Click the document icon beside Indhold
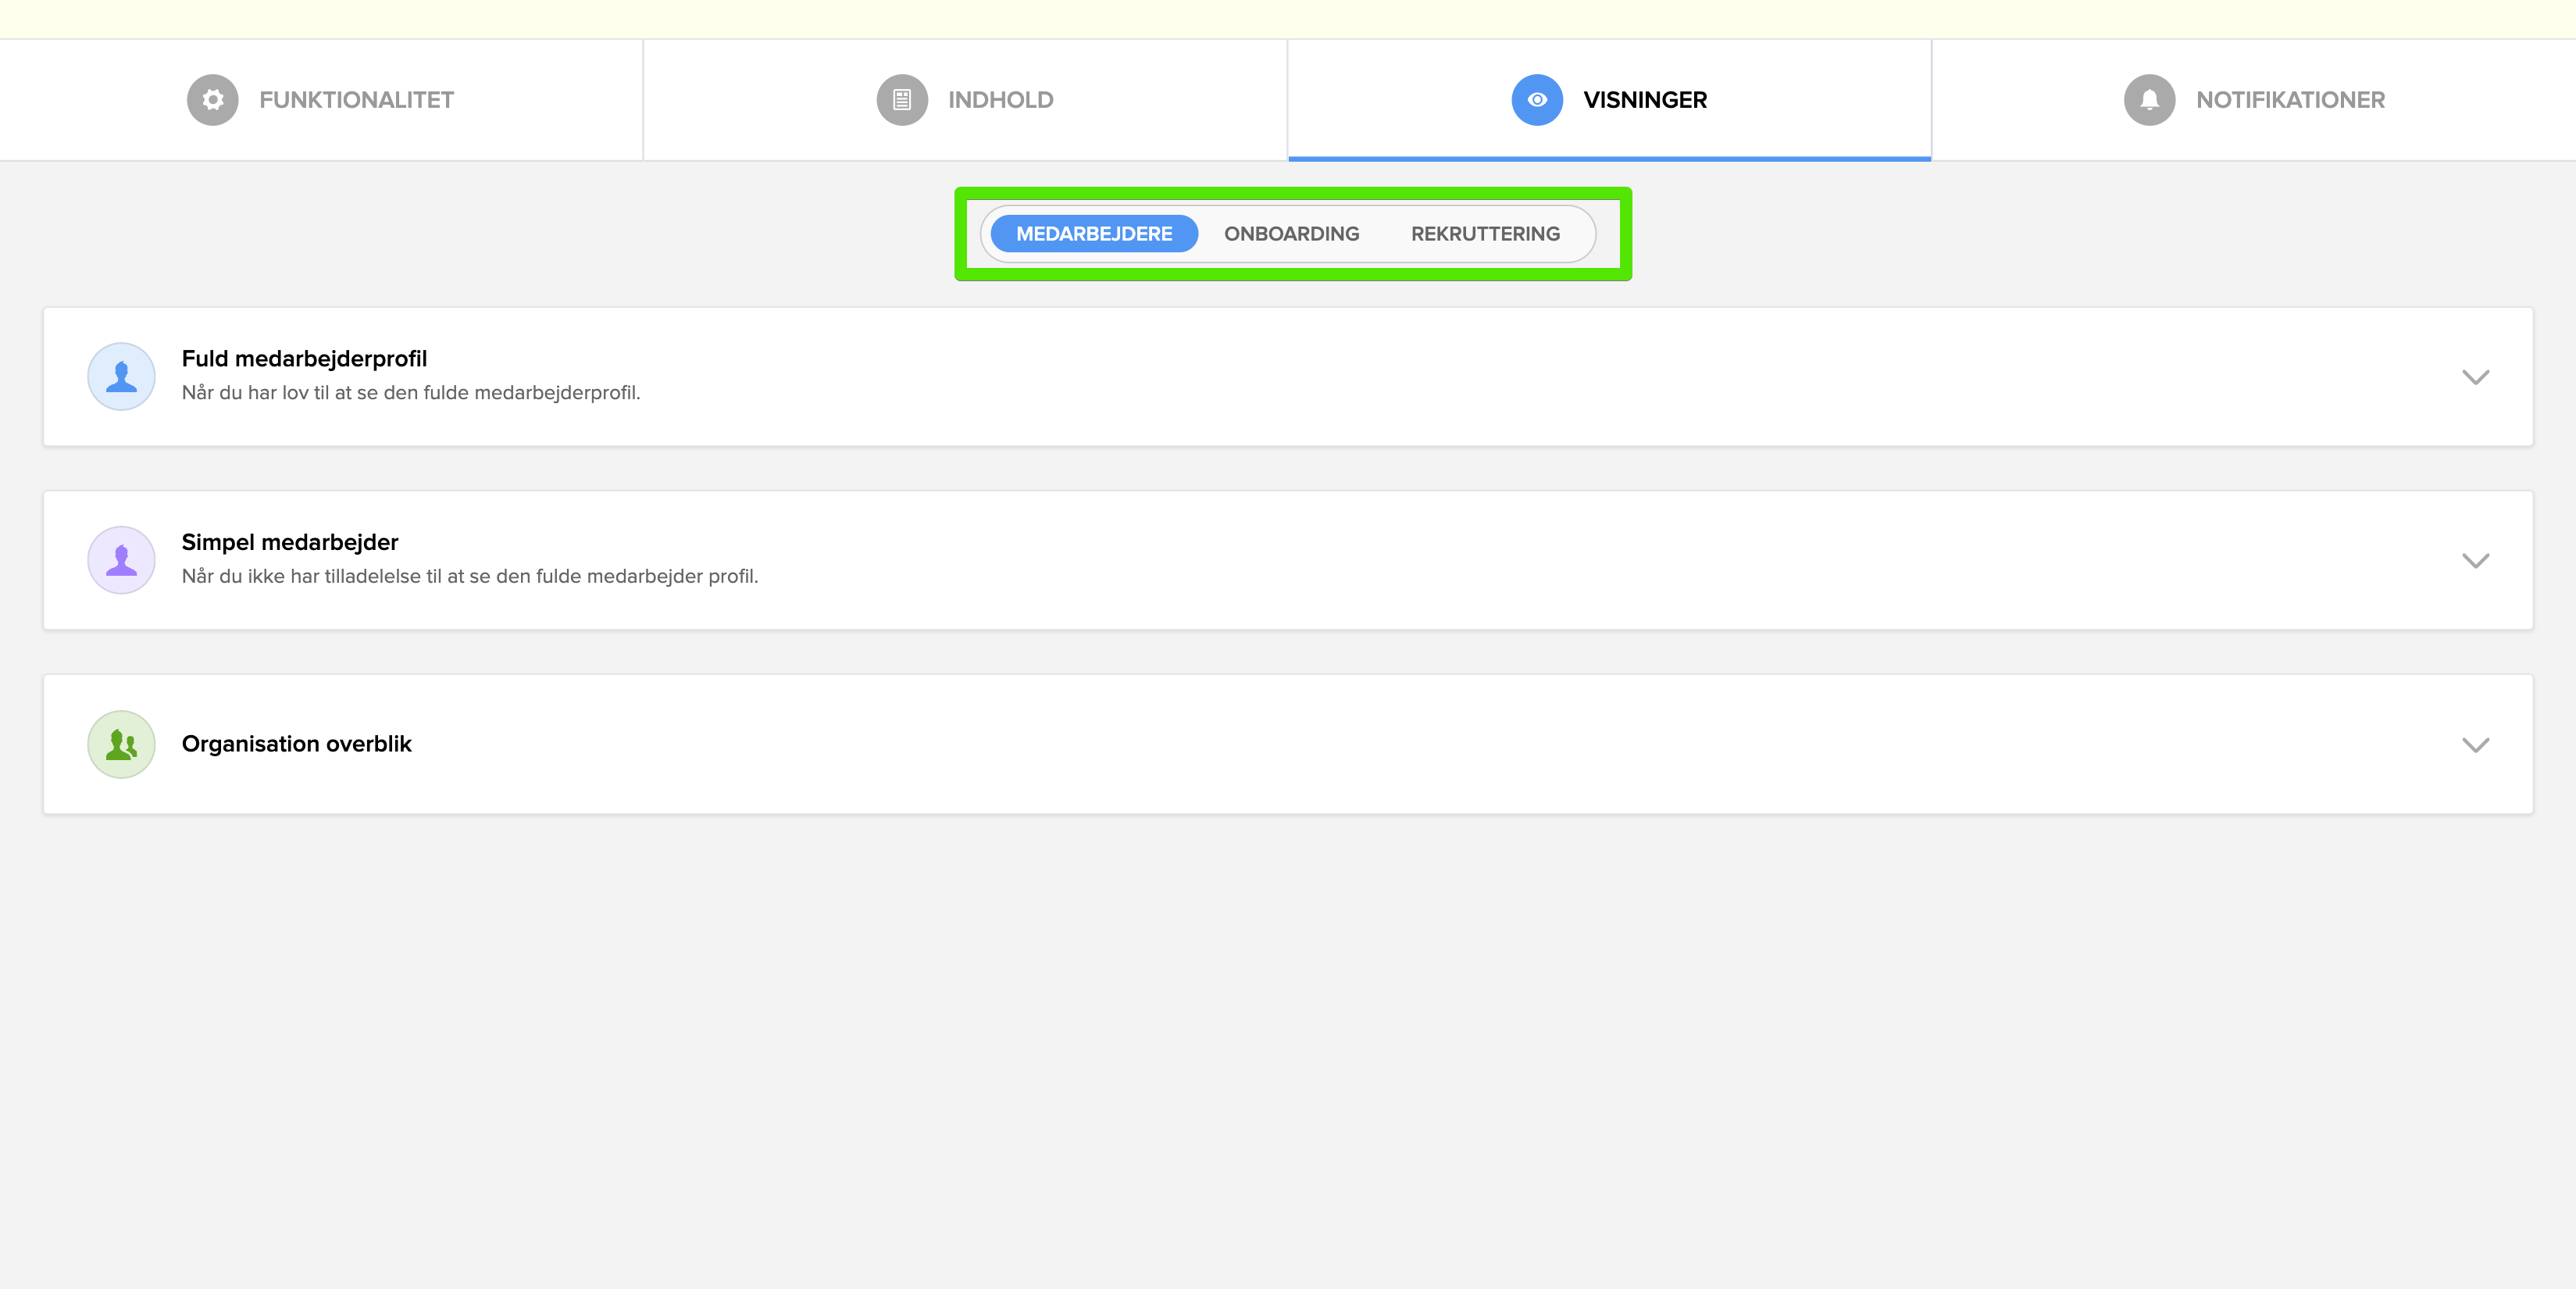This screenshot has width=2576, height=1289. coord(901,100)
